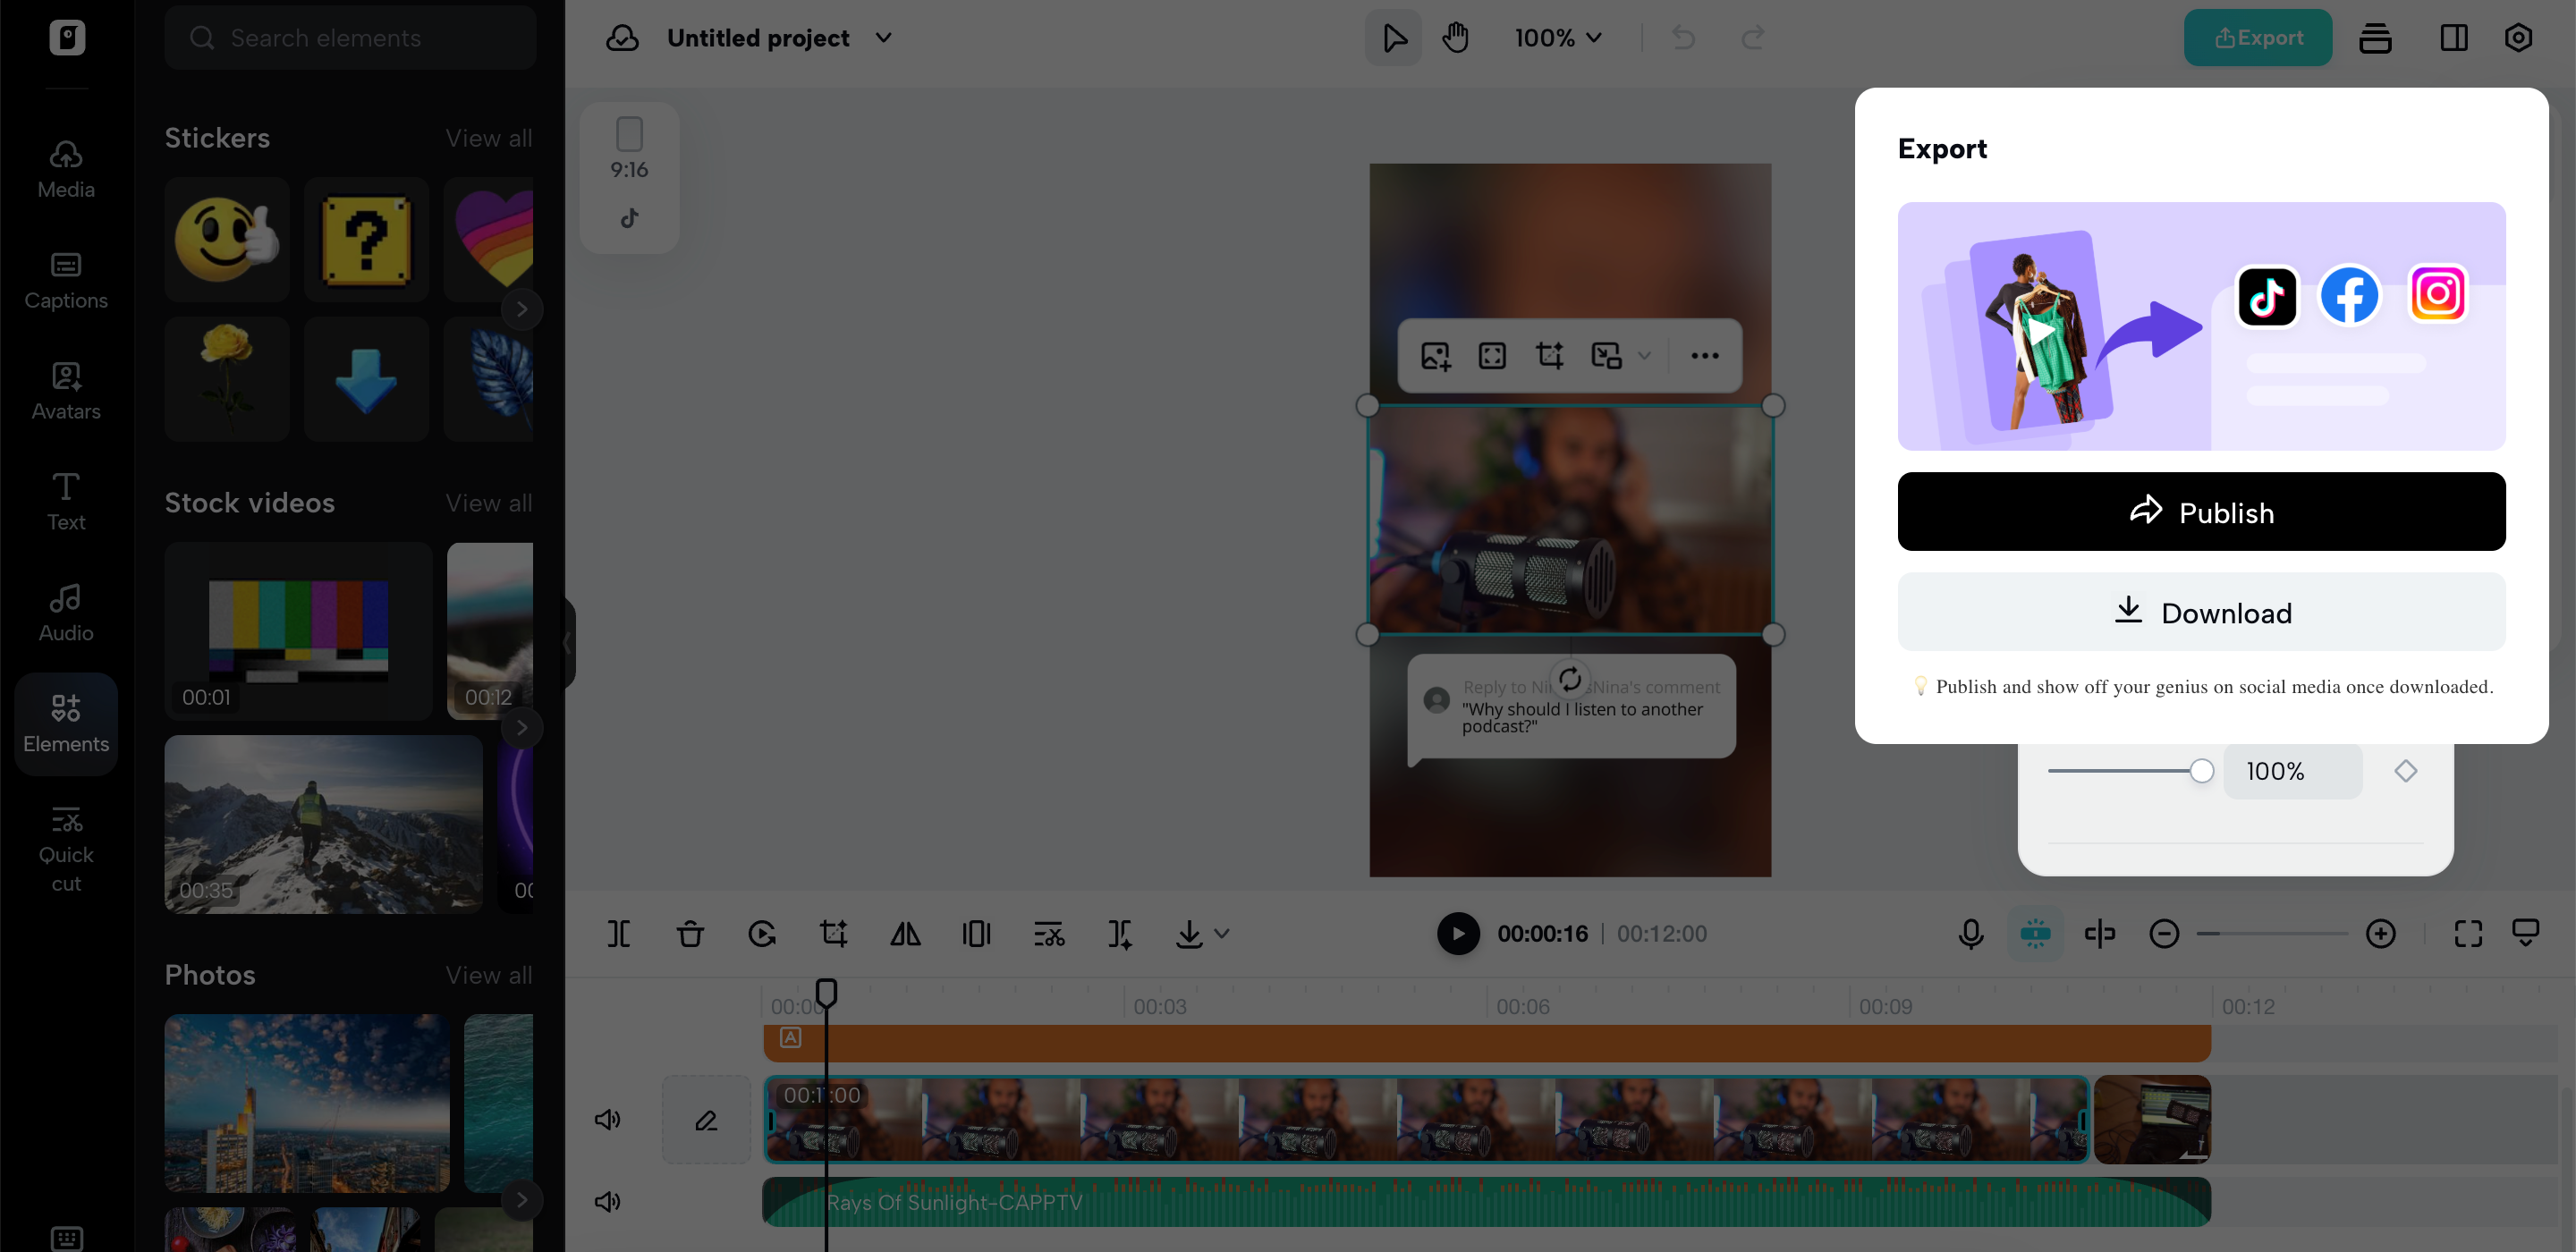Click the add image icon in floating toolbar
The image size is (2576, 1252).
(1435, 355)
